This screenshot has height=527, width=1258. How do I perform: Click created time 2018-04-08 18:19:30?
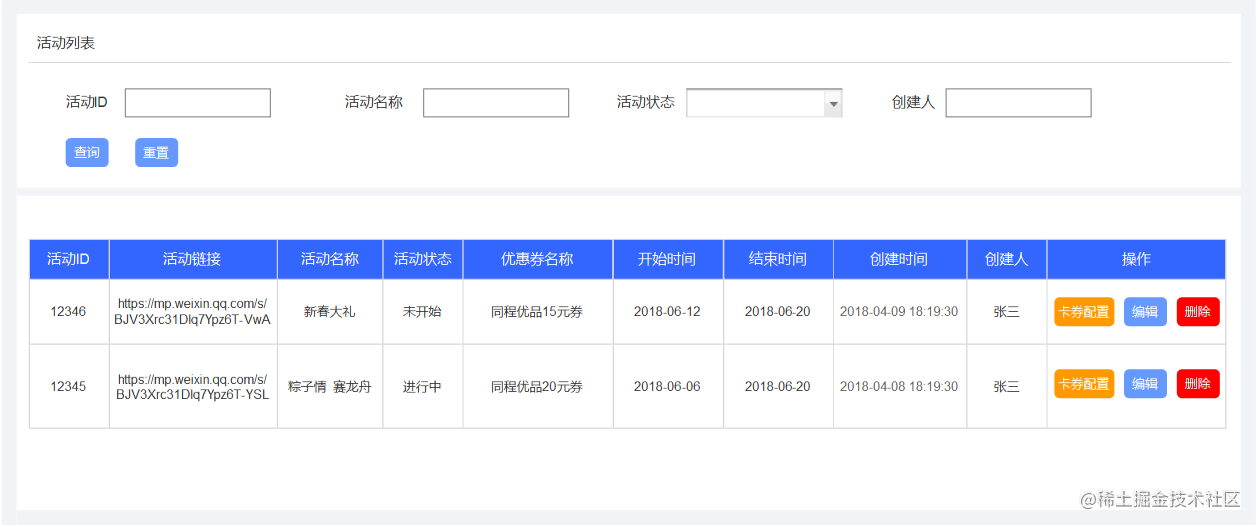tap(899, 387)
